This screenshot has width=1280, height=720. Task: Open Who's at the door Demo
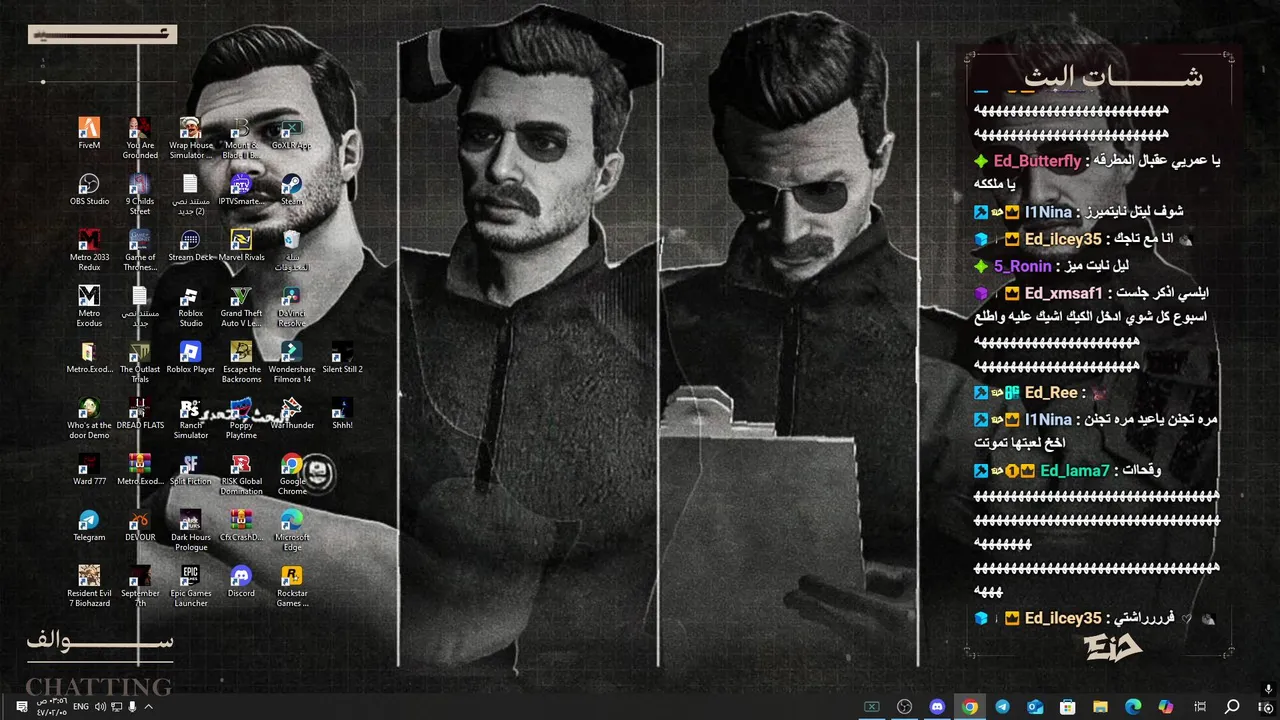coord(89,418)
